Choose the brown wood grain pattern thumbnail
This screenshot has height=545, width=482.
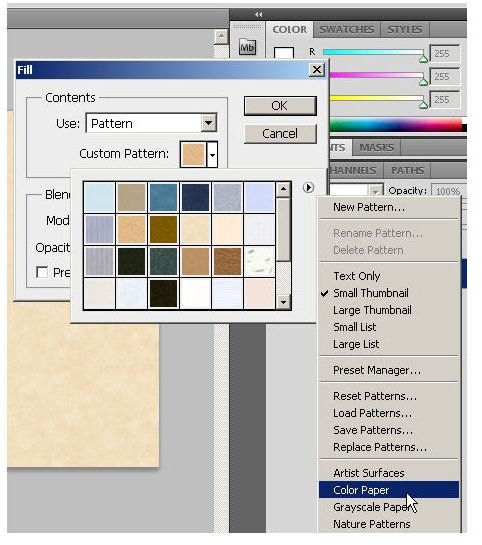[227, 261]
